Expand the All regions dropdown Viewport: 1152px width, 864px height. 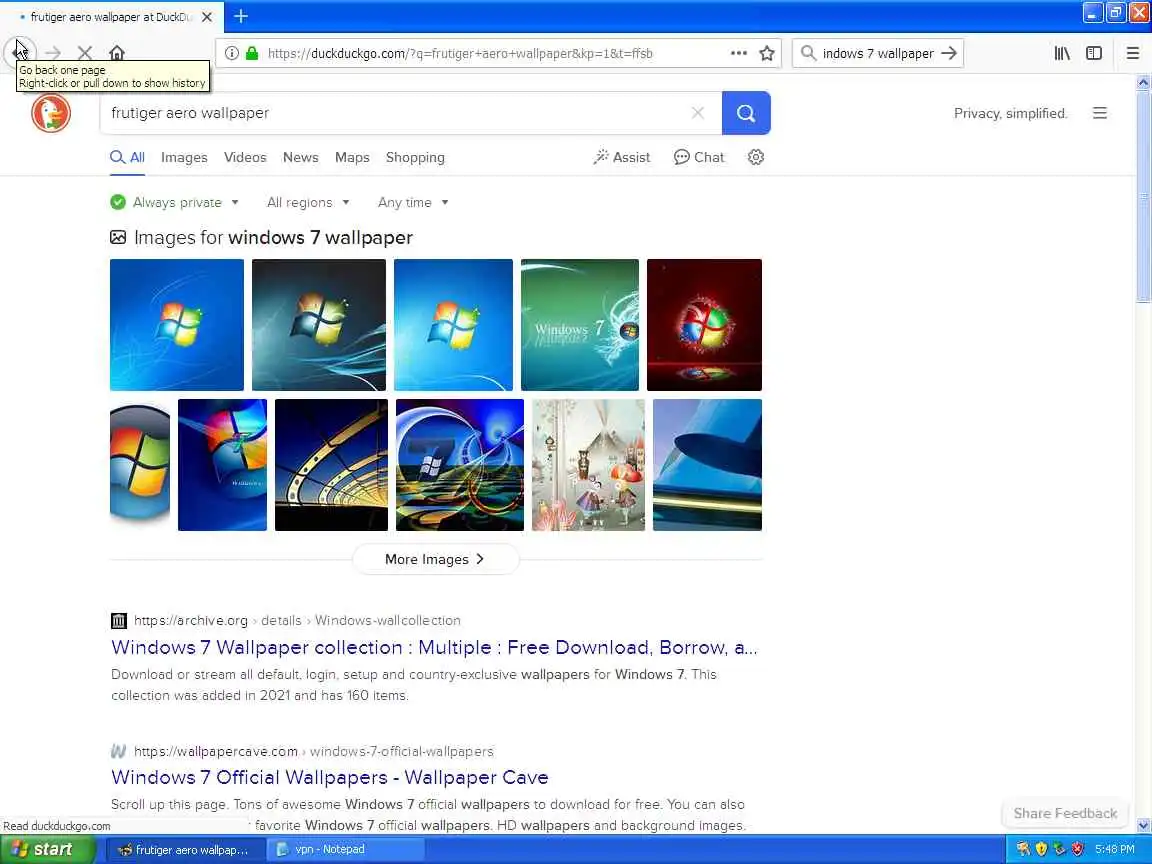(308, 202)
